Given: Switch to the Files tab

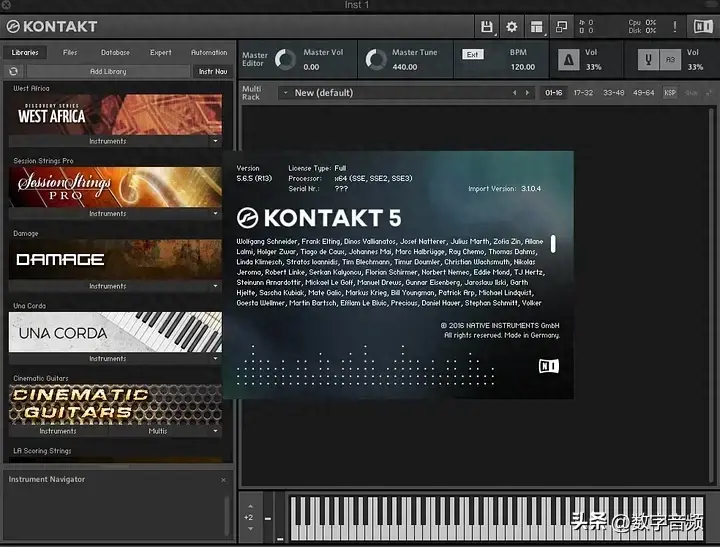Looking at the screenshot, I should (70, 52).
